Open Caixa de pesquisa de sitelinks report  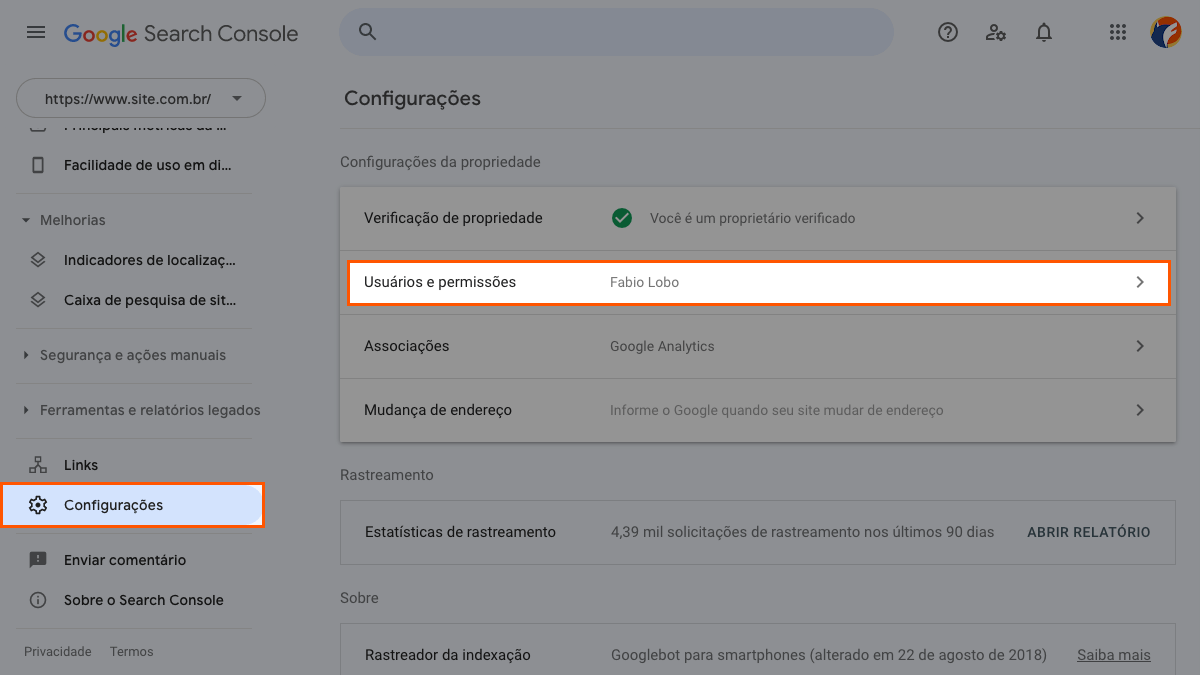coord(134,299)
